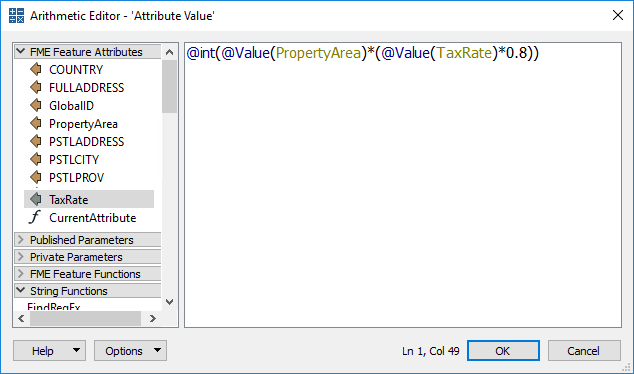The width and height of the screenshot is (634, 374).
Task: Click the vertical scrollbar thumb in tree panel
Action: tap(170, 87)
